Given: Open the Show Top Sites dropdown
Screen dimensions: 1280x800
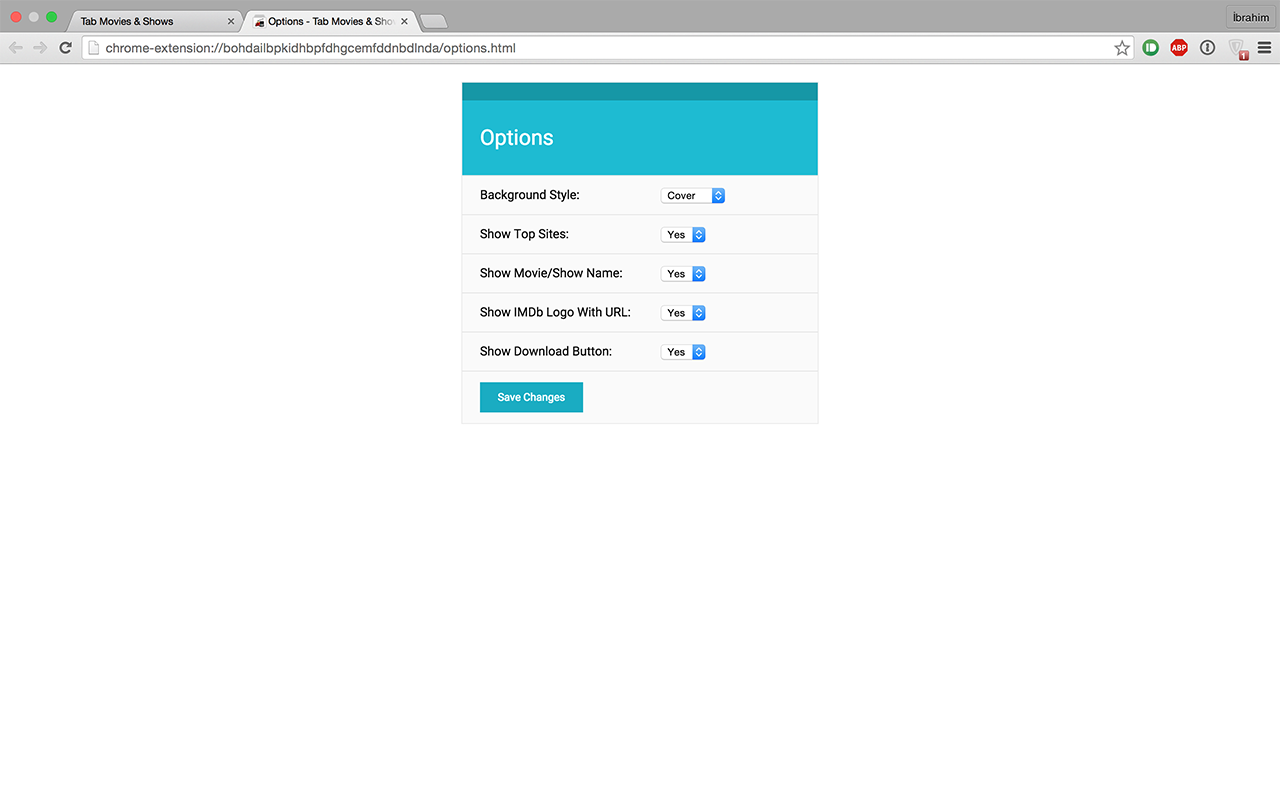Looking at the screenshot, I should (683, 235).
